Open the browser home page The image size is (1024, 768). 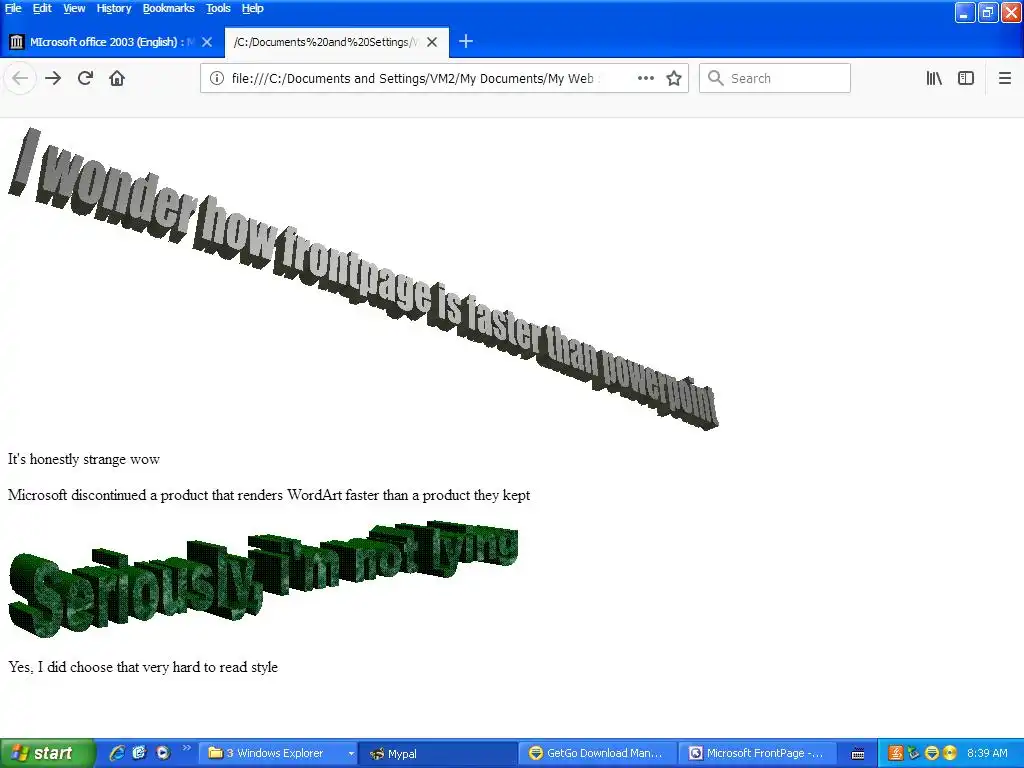point(117,78)
